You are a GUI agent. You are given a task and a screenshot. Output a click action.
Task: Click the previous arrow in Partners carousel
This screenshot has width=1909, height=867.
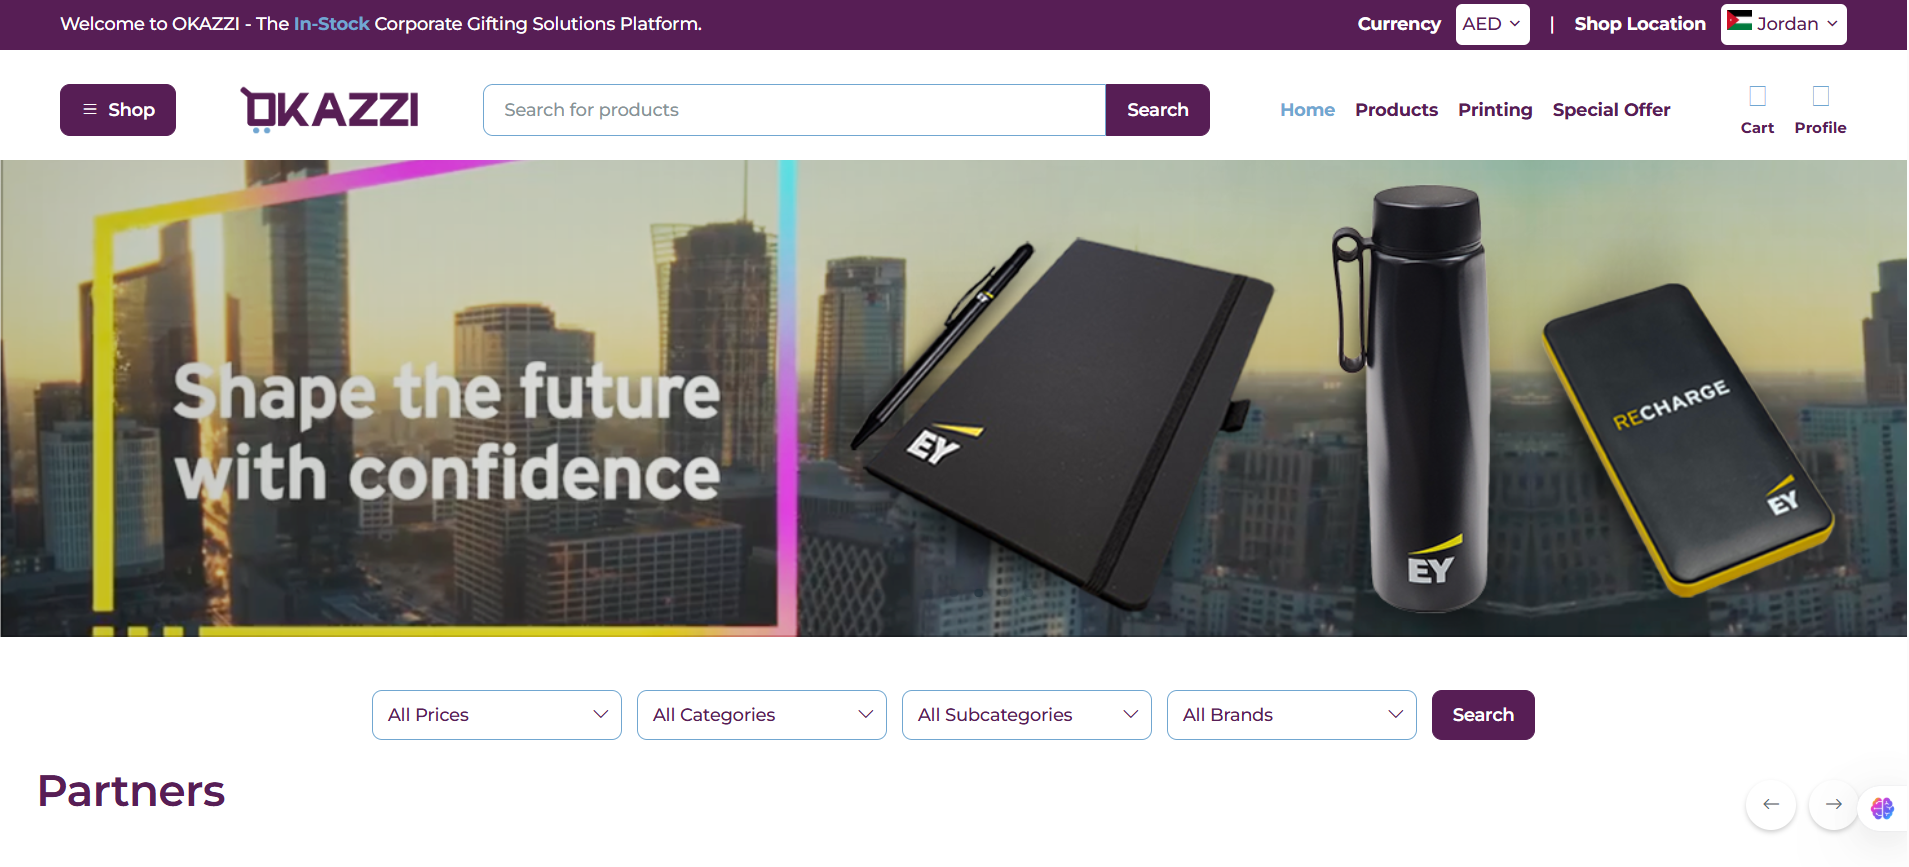pos(1771,804)
